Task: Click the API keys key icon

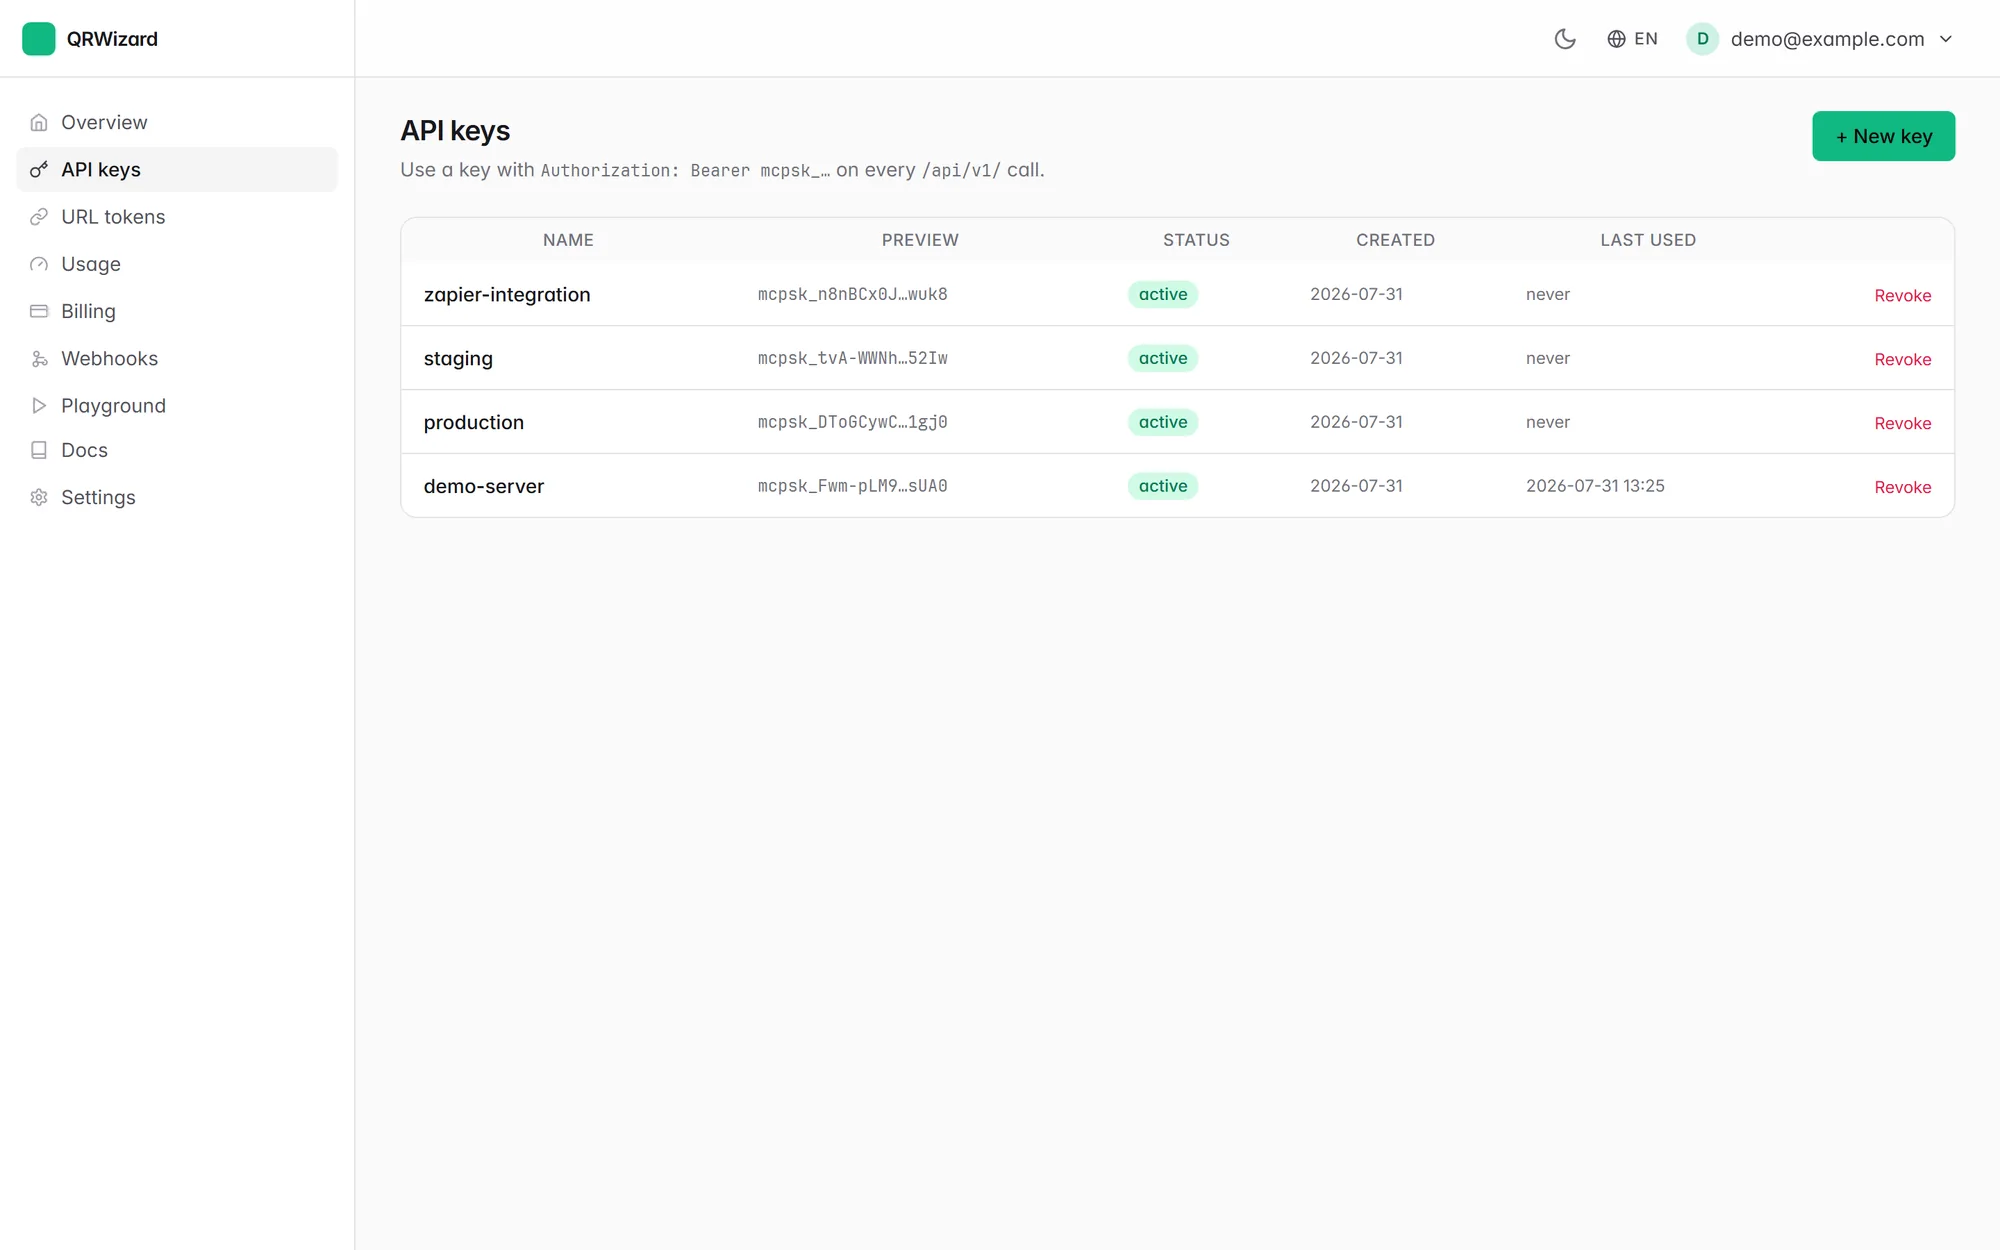Action: tap(39, 170)
